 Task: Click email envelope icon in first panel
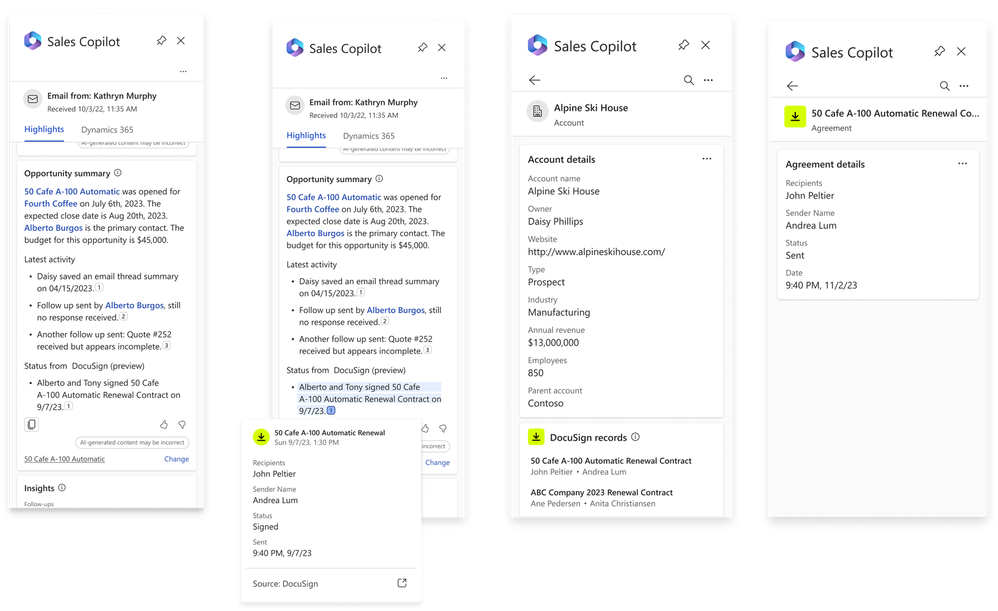tap(33, 99)
